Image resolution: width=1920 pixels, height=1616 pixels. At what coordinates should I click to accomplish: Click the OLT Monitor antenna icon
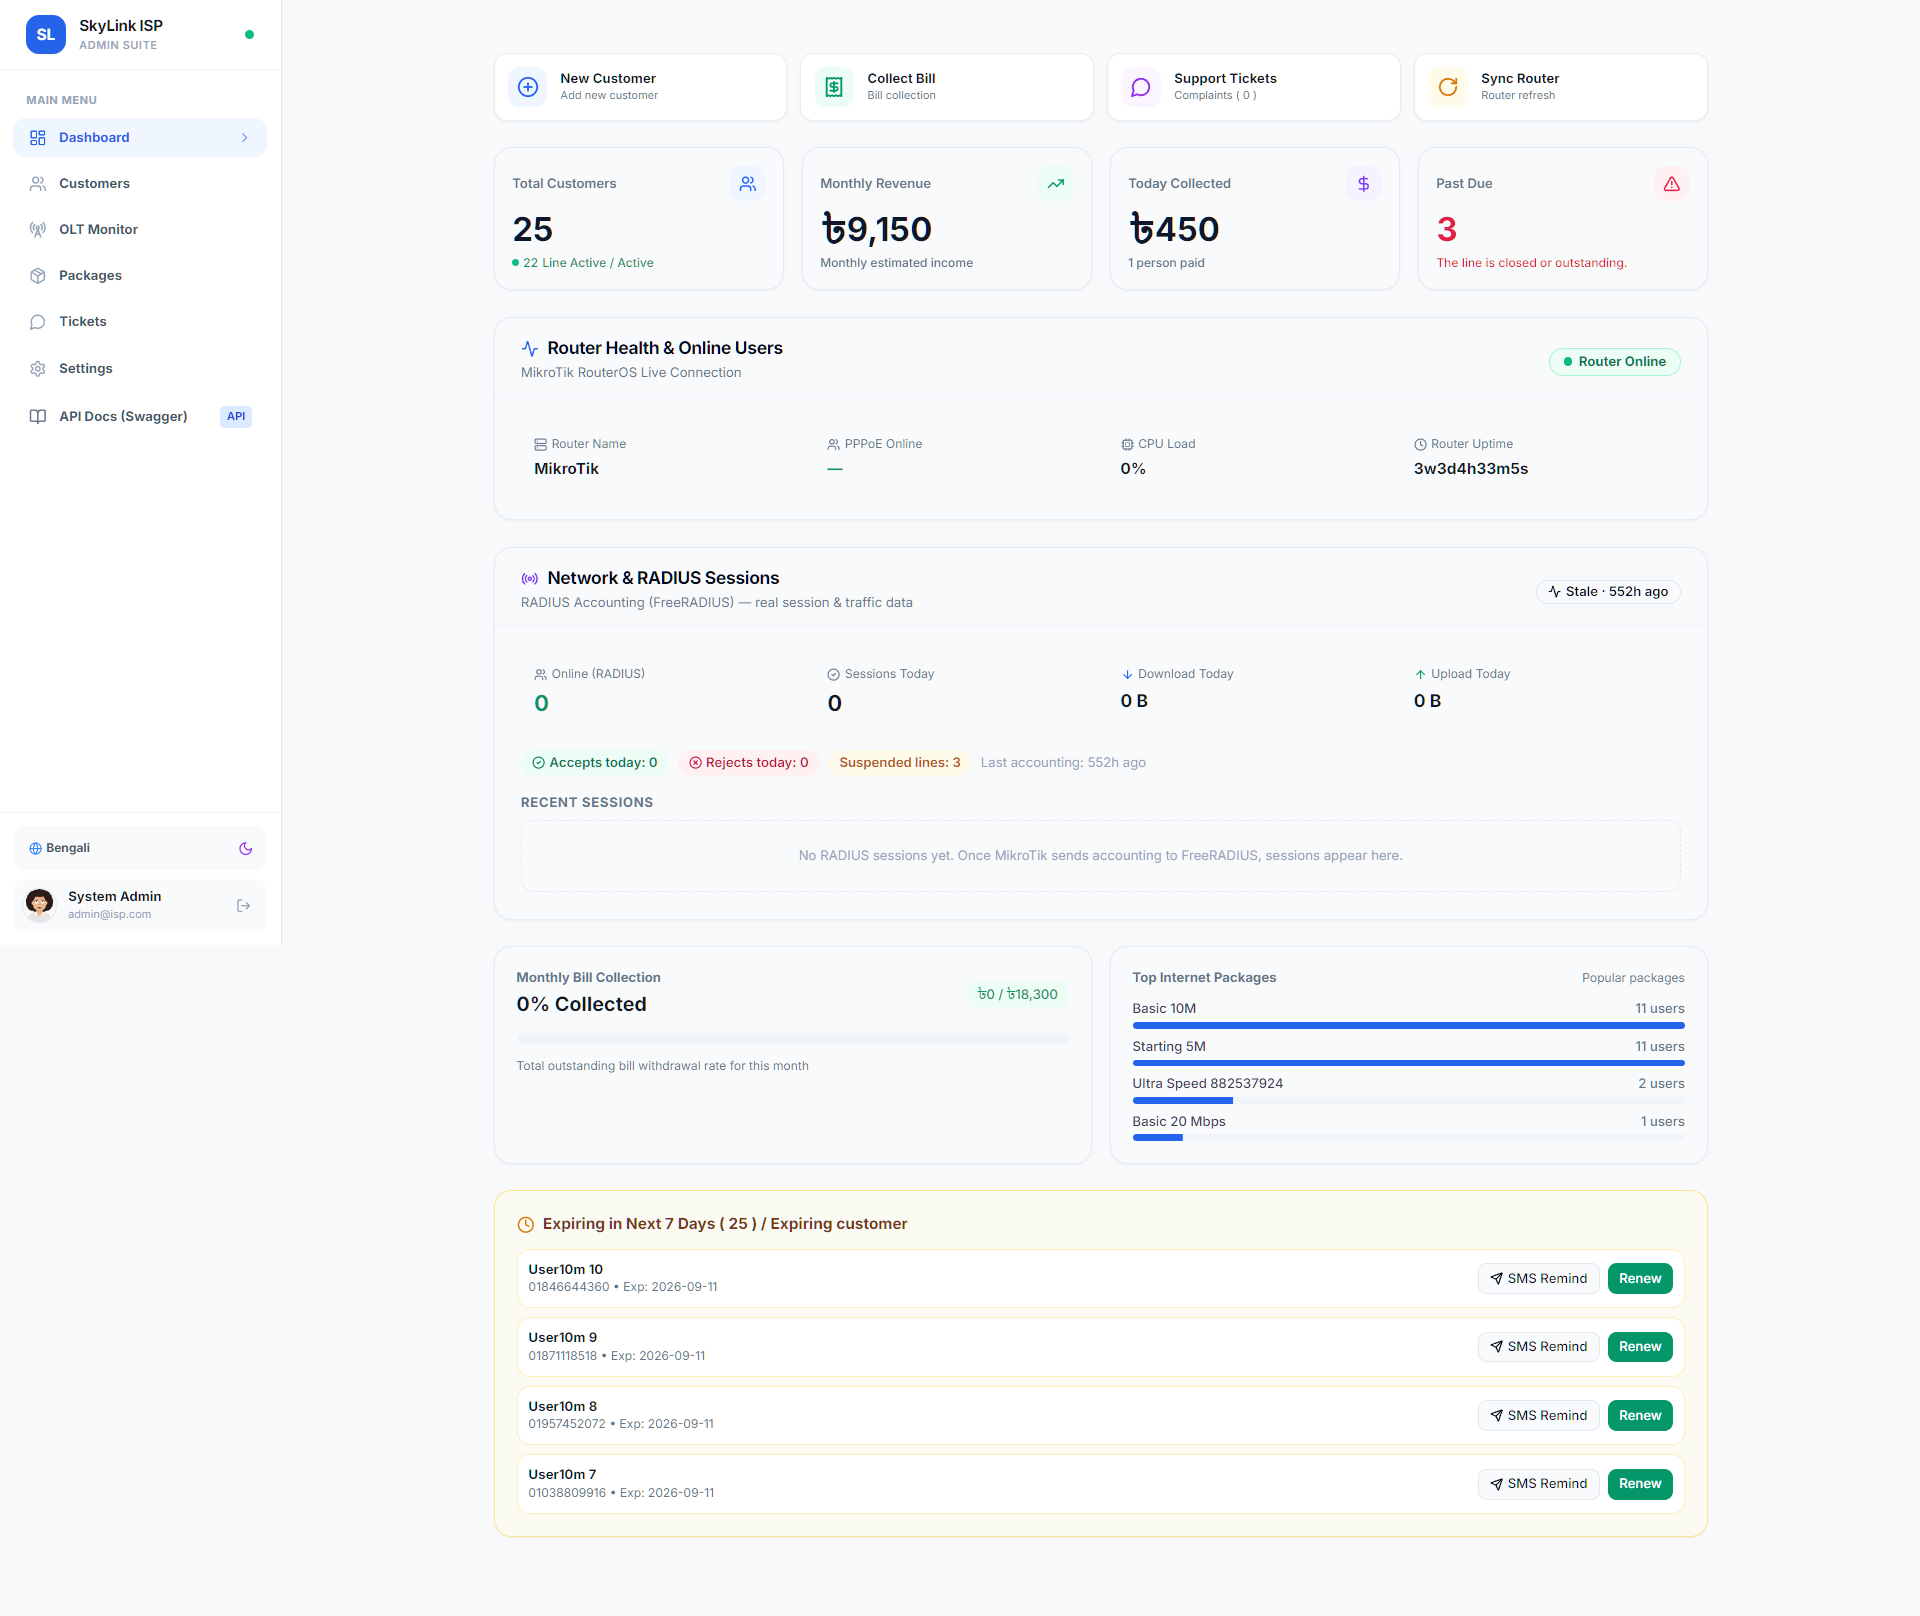point(38,230)
